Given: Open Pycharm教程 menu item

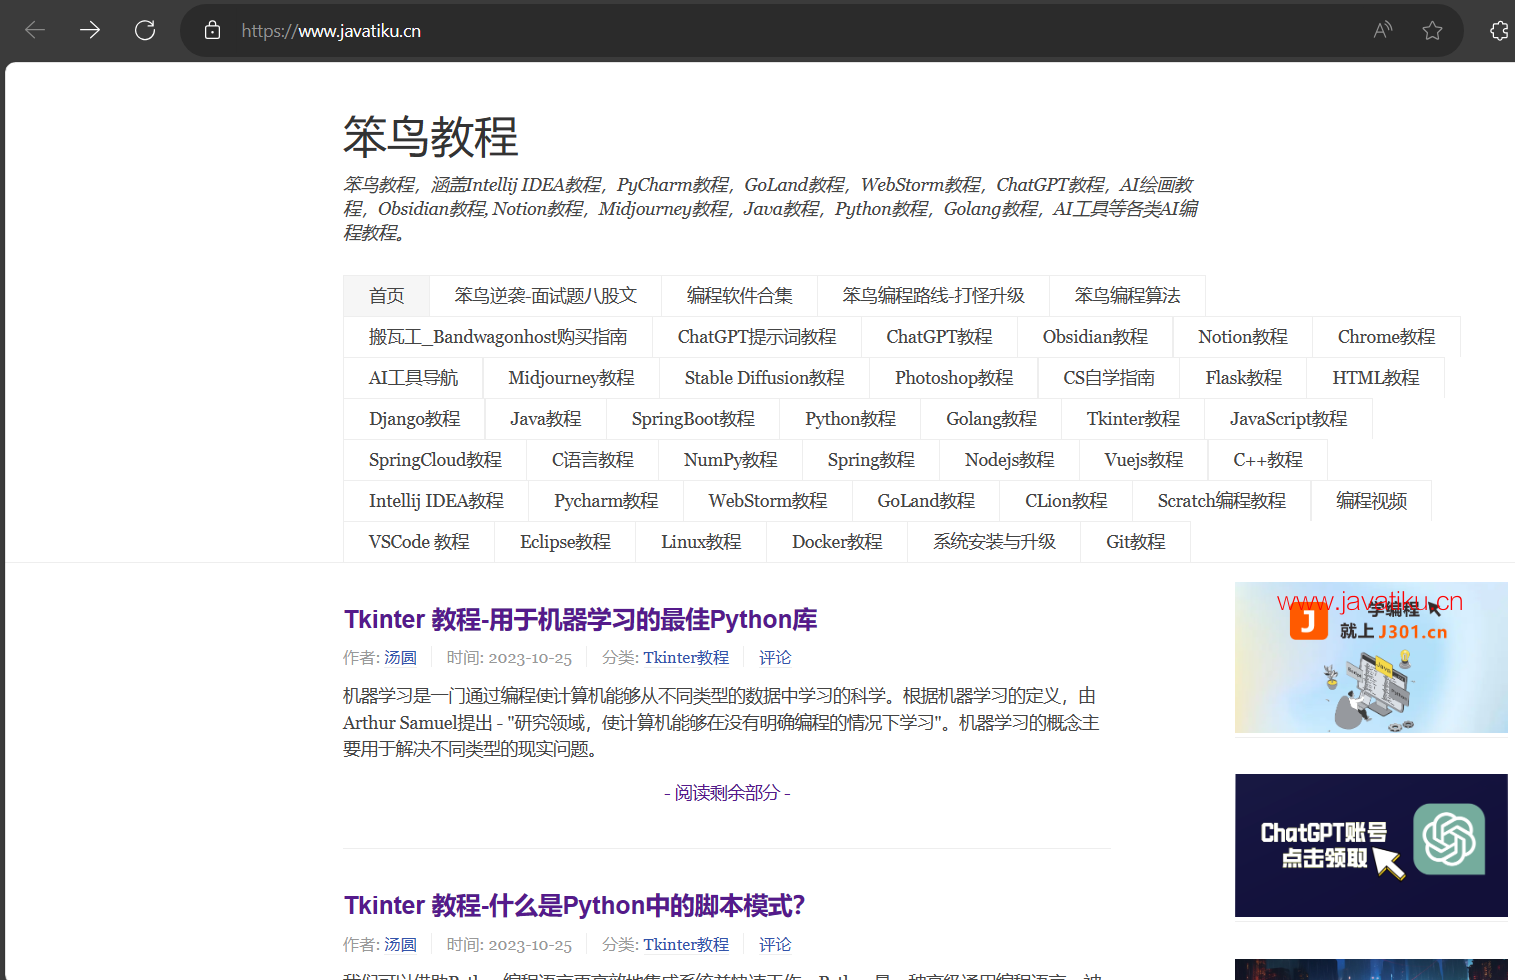Looking at the screenshot, I should pos(606,501).
